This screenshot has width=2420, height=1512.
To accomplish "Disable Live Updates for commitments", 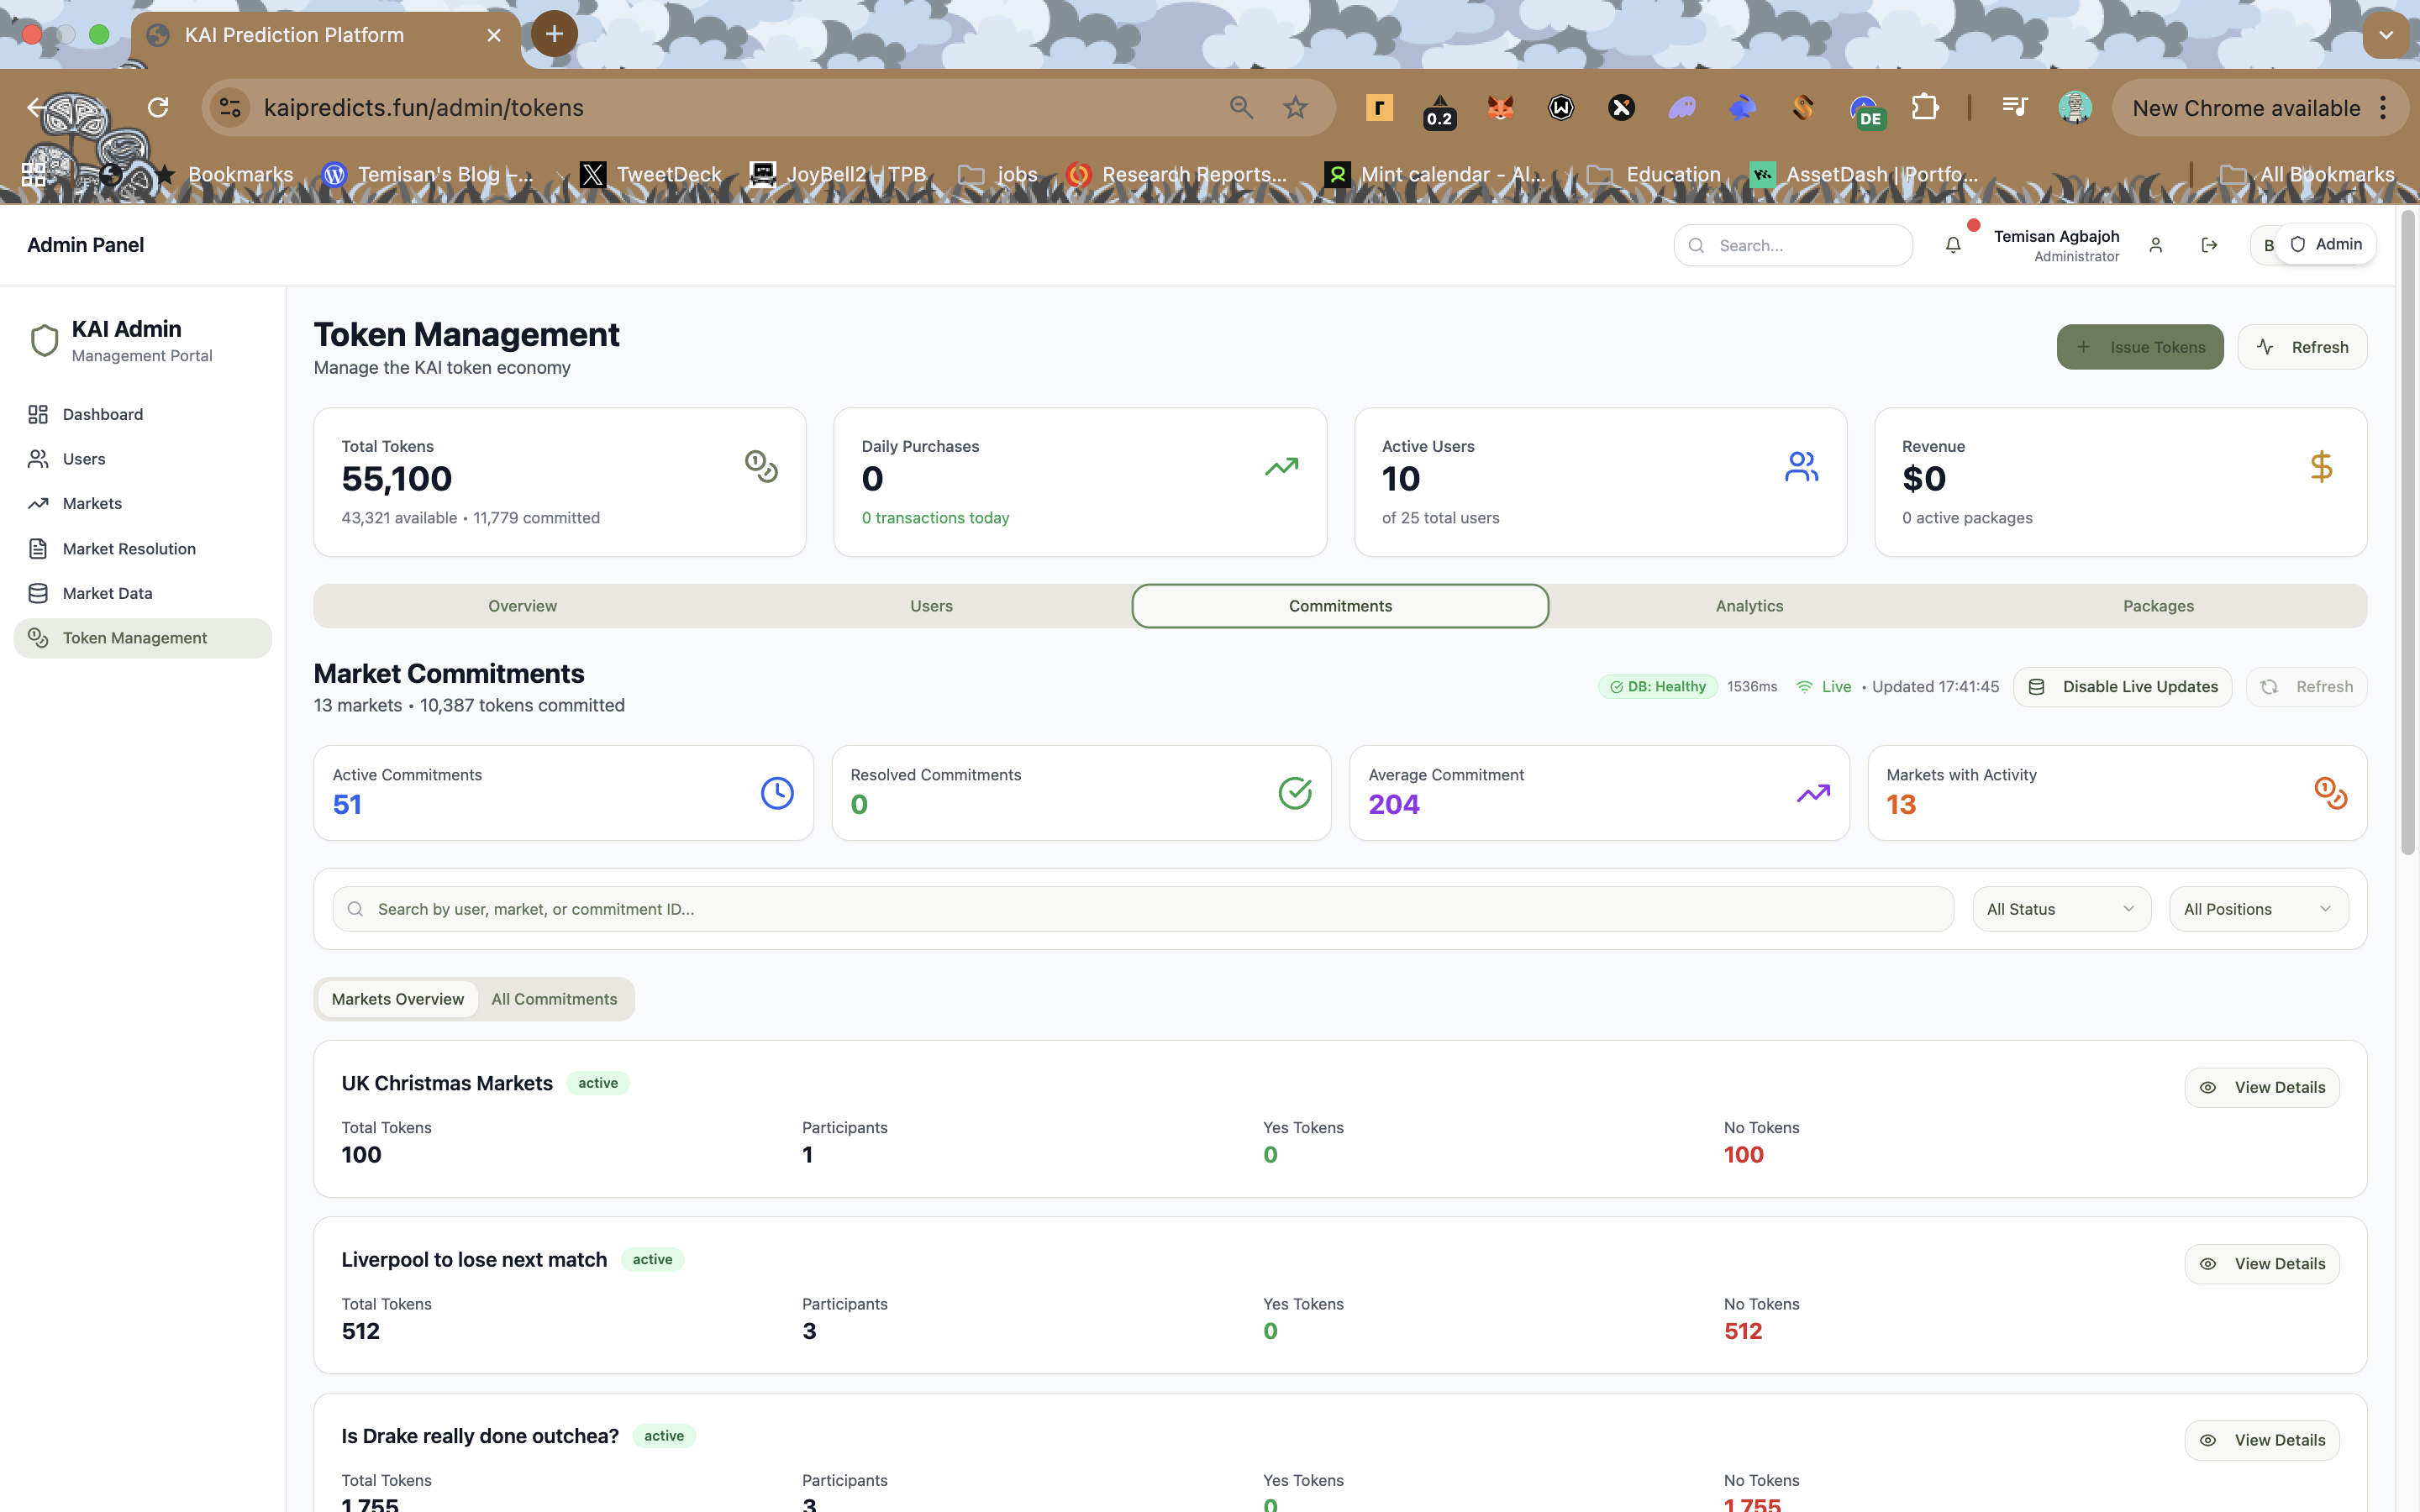I will coord(2122,687).
